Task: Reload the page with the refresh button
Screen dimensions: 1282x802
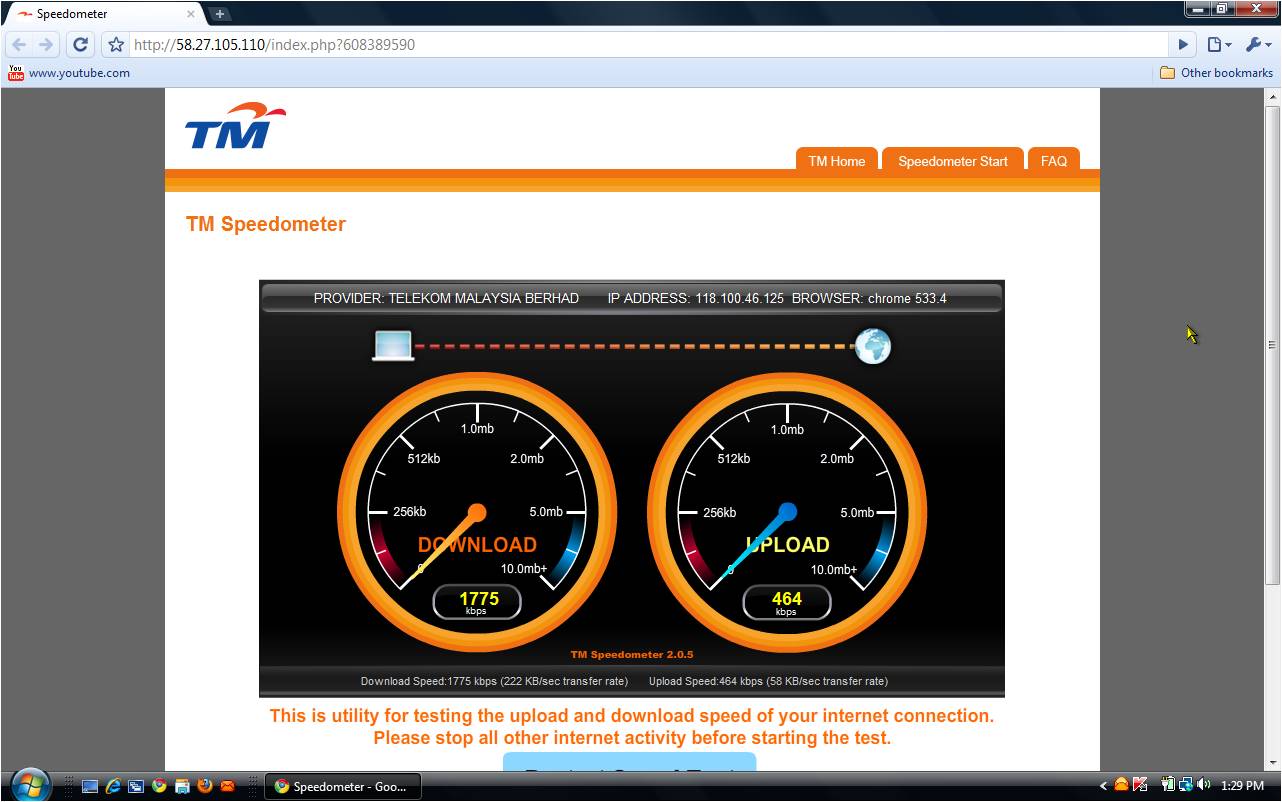Action: [x=81, y=44]
